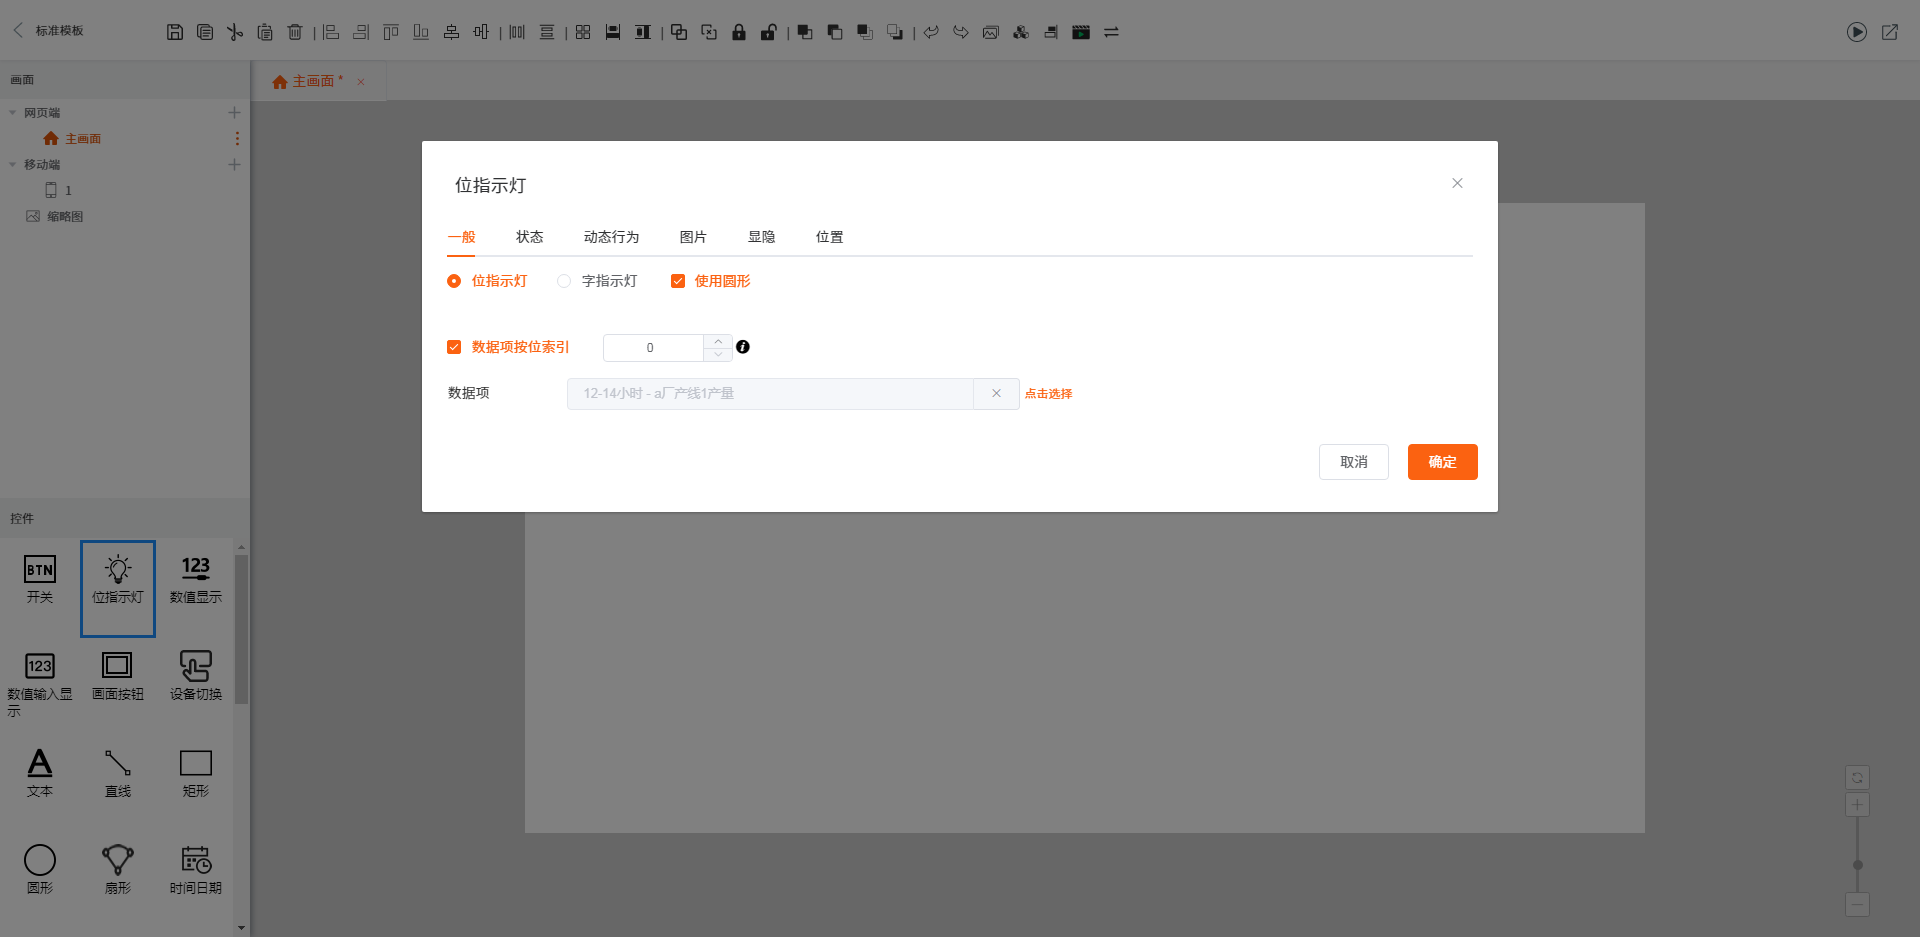The image size is (1920, 937).
Task: Clear the 数据项 field with X
Action: pyautogui.click(x=996, y=394)
